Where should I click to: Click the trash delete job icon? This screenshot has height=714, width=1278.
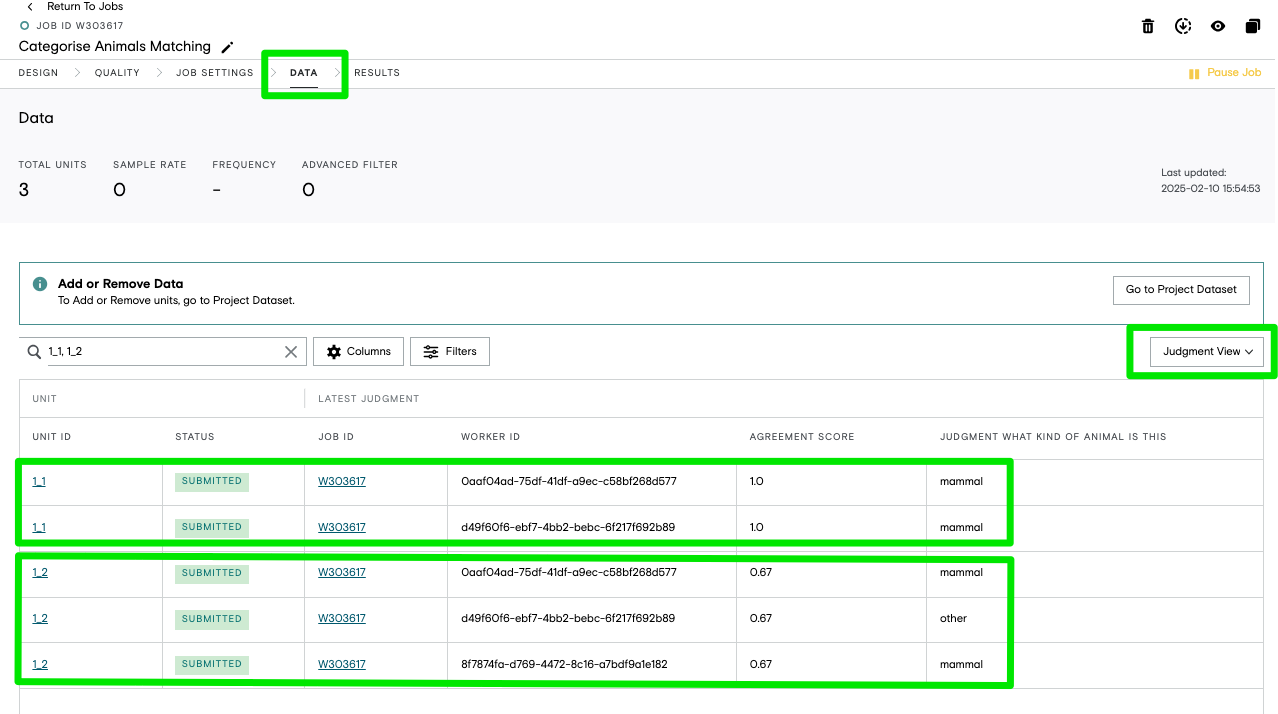pyautogui.click(x=1148, y=27)
